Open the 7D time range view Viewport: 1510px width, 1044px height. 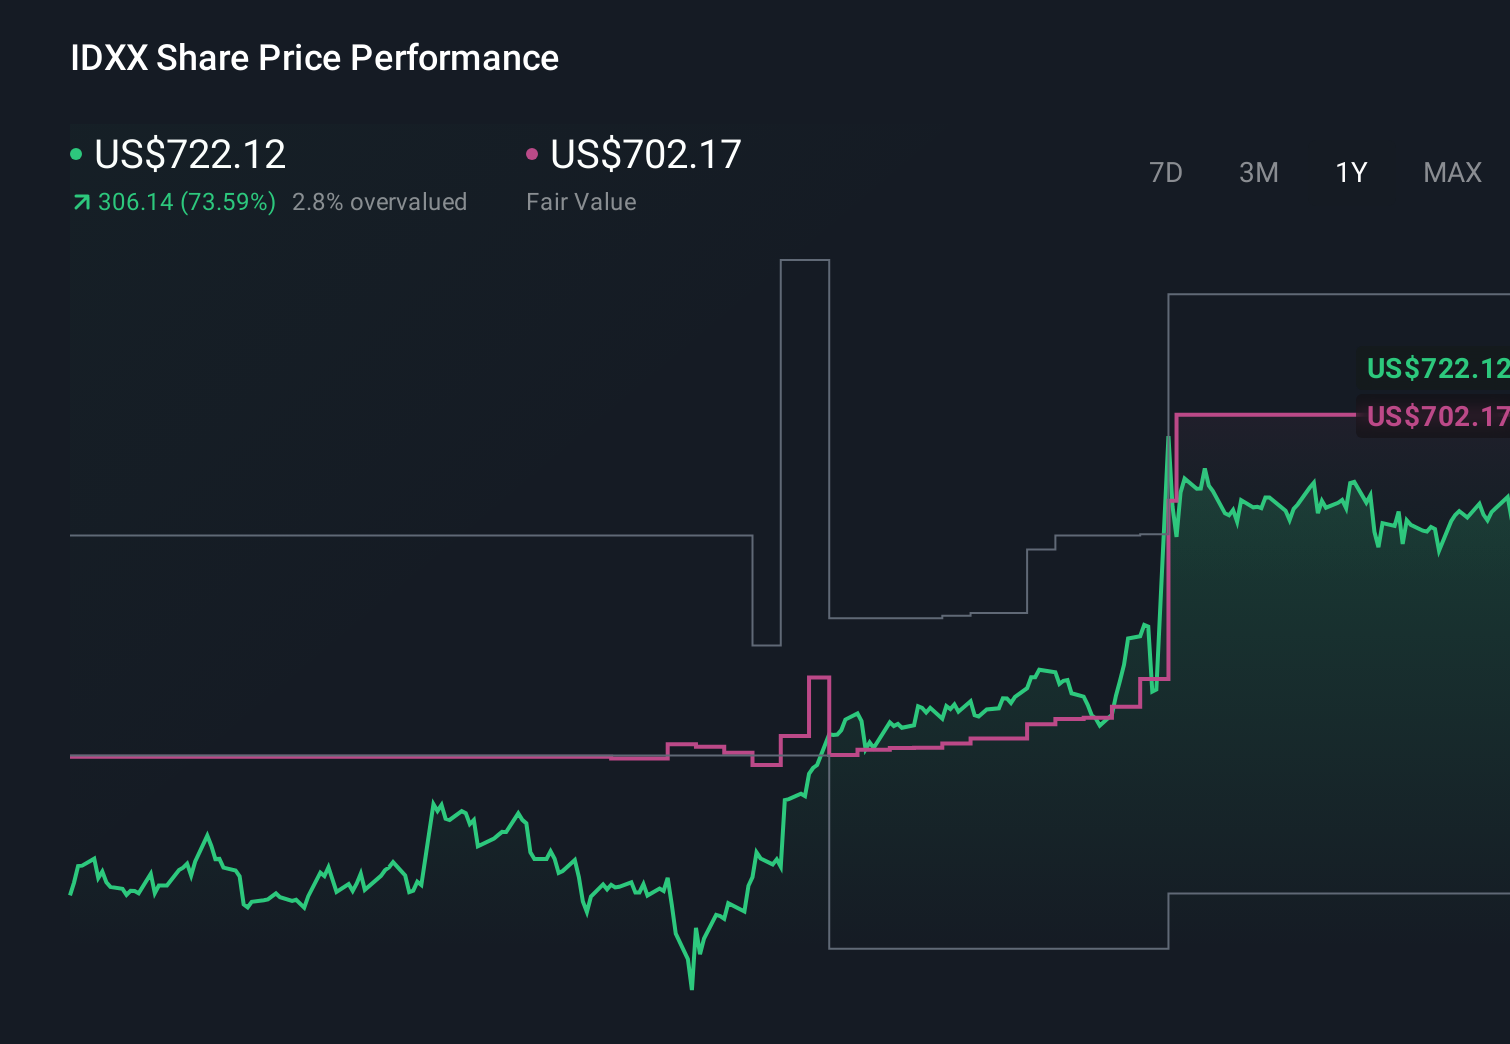(x=1167, y=172)
